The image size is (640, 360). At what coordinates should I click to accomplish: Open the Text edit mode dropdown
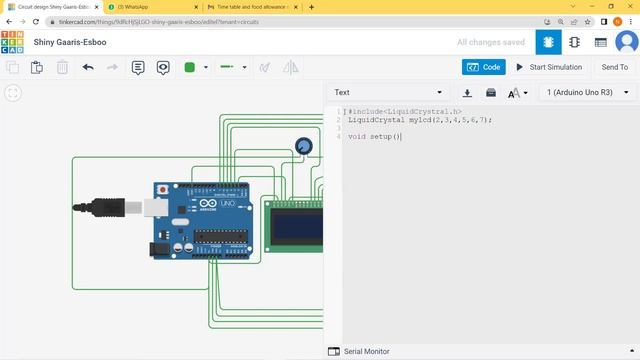tap(388, 93)
